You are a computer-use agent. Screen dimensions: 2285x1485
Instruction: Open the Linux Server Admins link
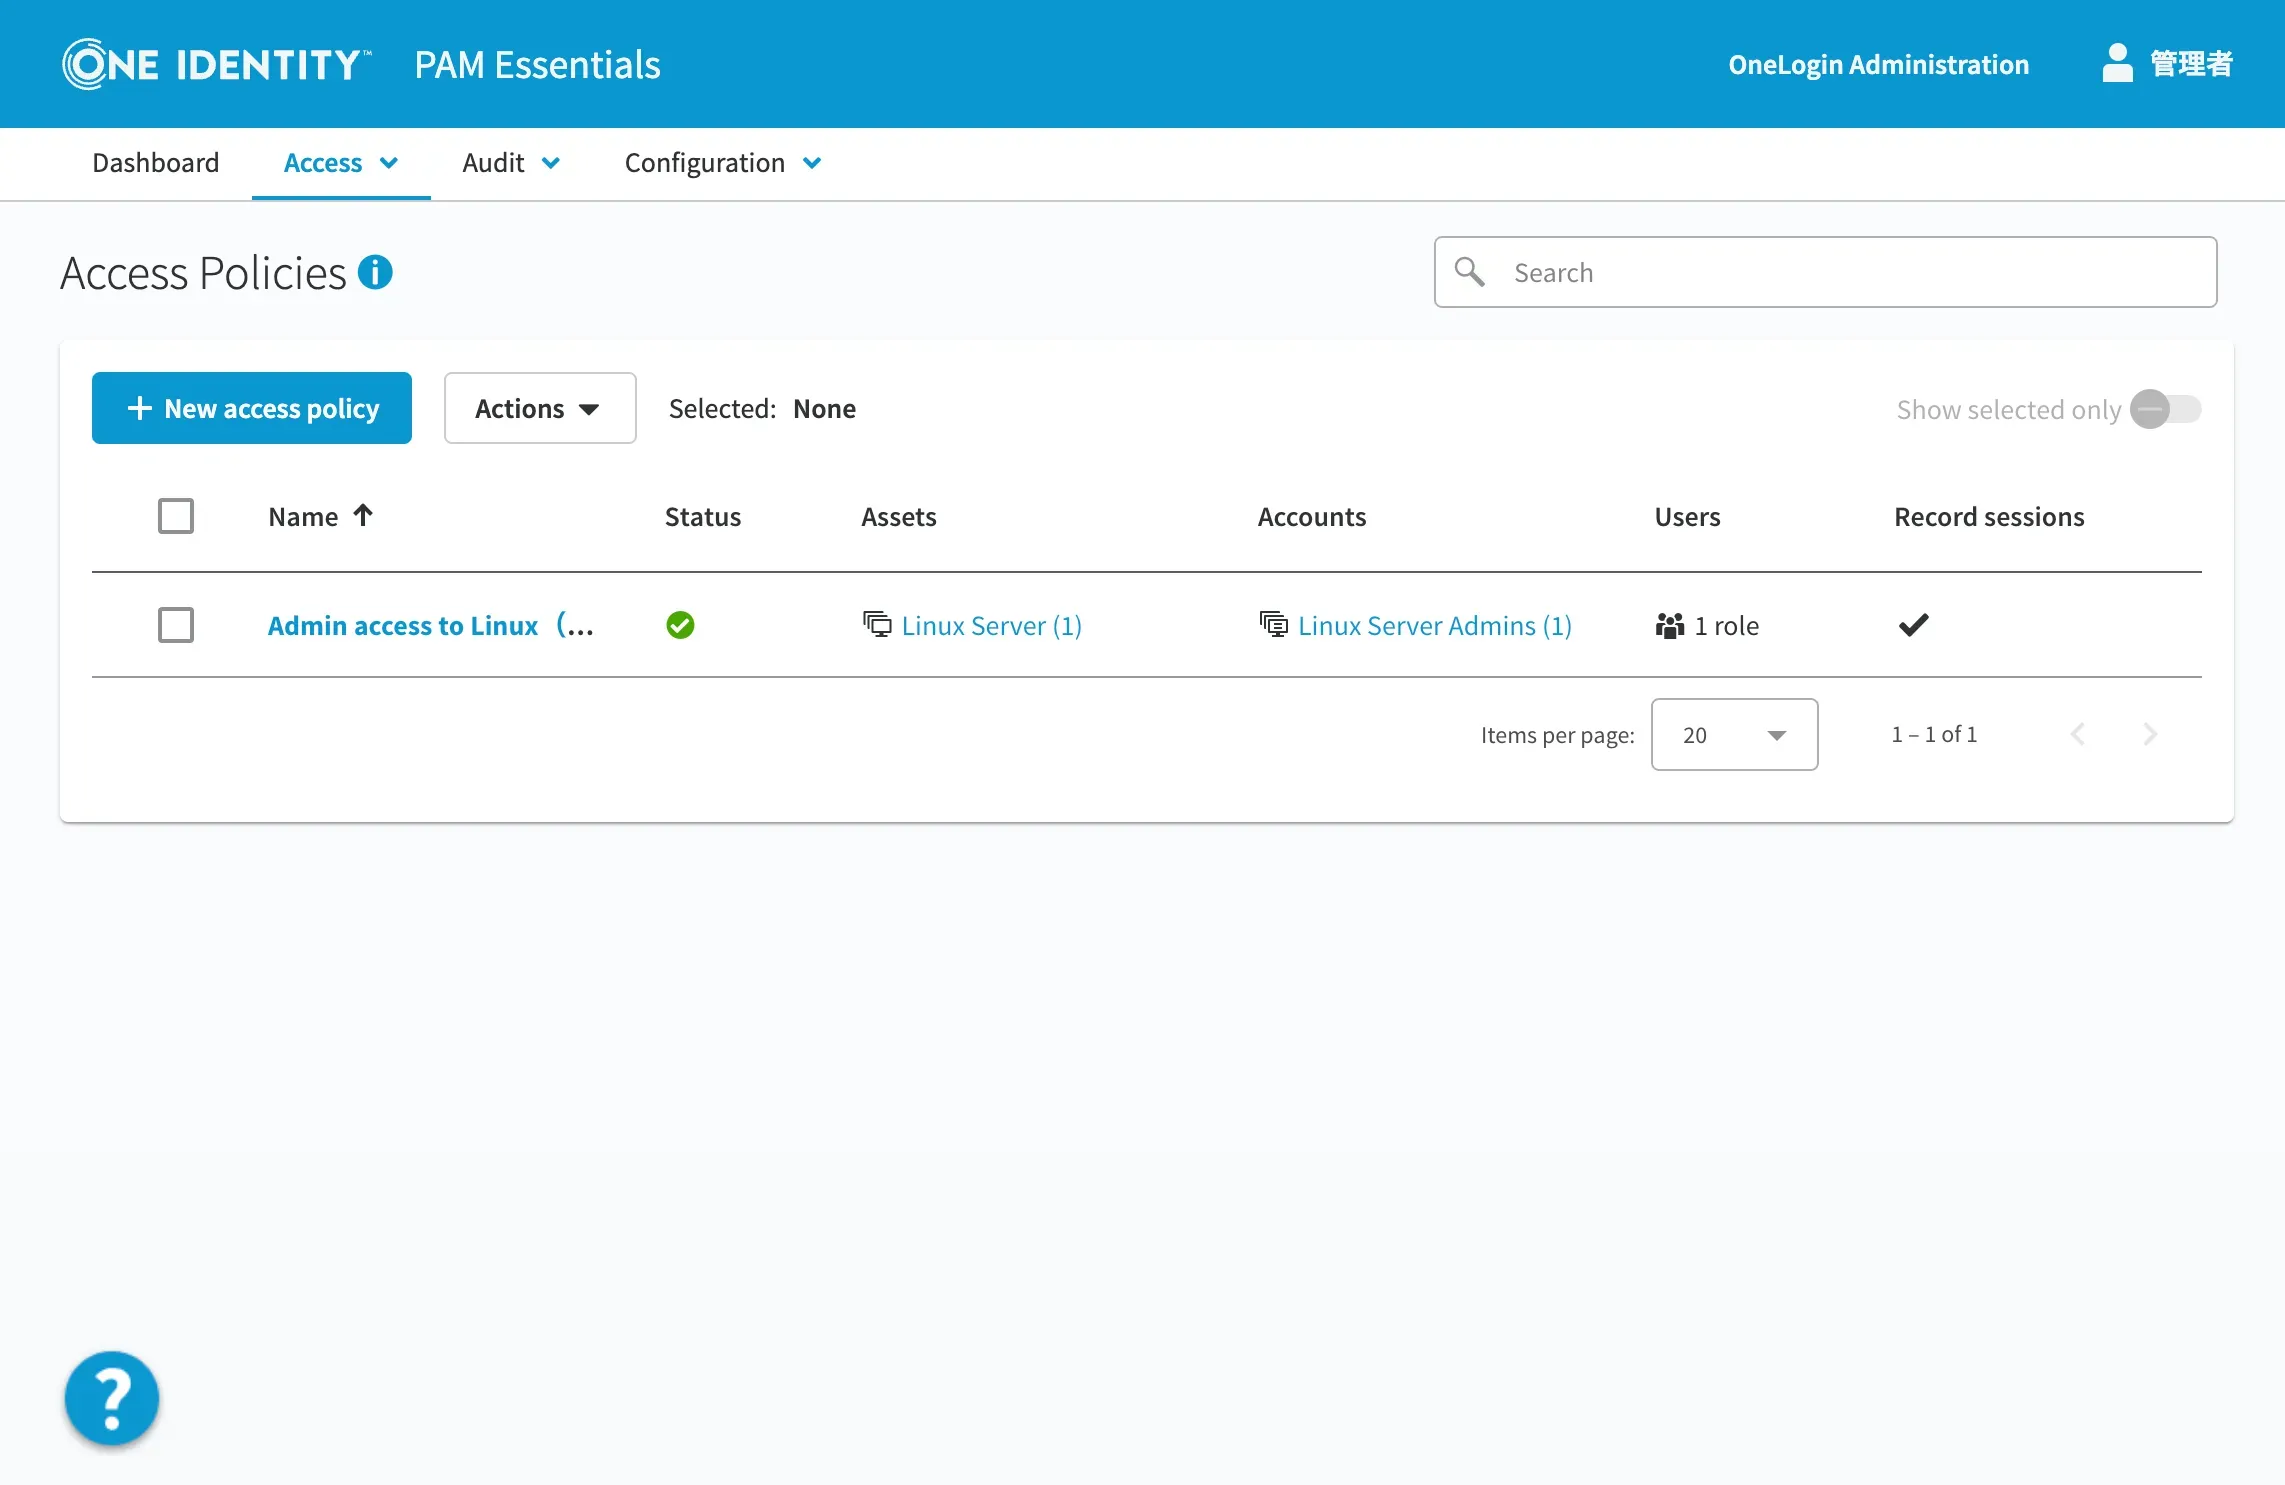click(1434, 625)
